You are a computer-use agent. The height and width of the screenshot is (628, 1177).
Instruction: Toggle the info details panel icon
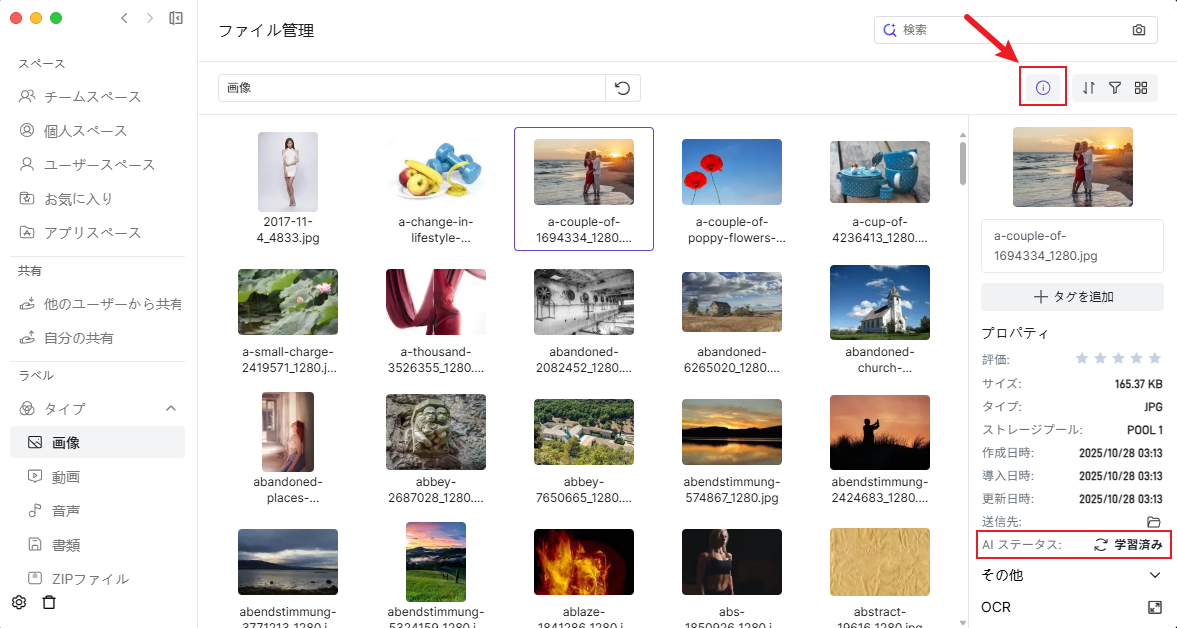click(x=1043, y=88)
